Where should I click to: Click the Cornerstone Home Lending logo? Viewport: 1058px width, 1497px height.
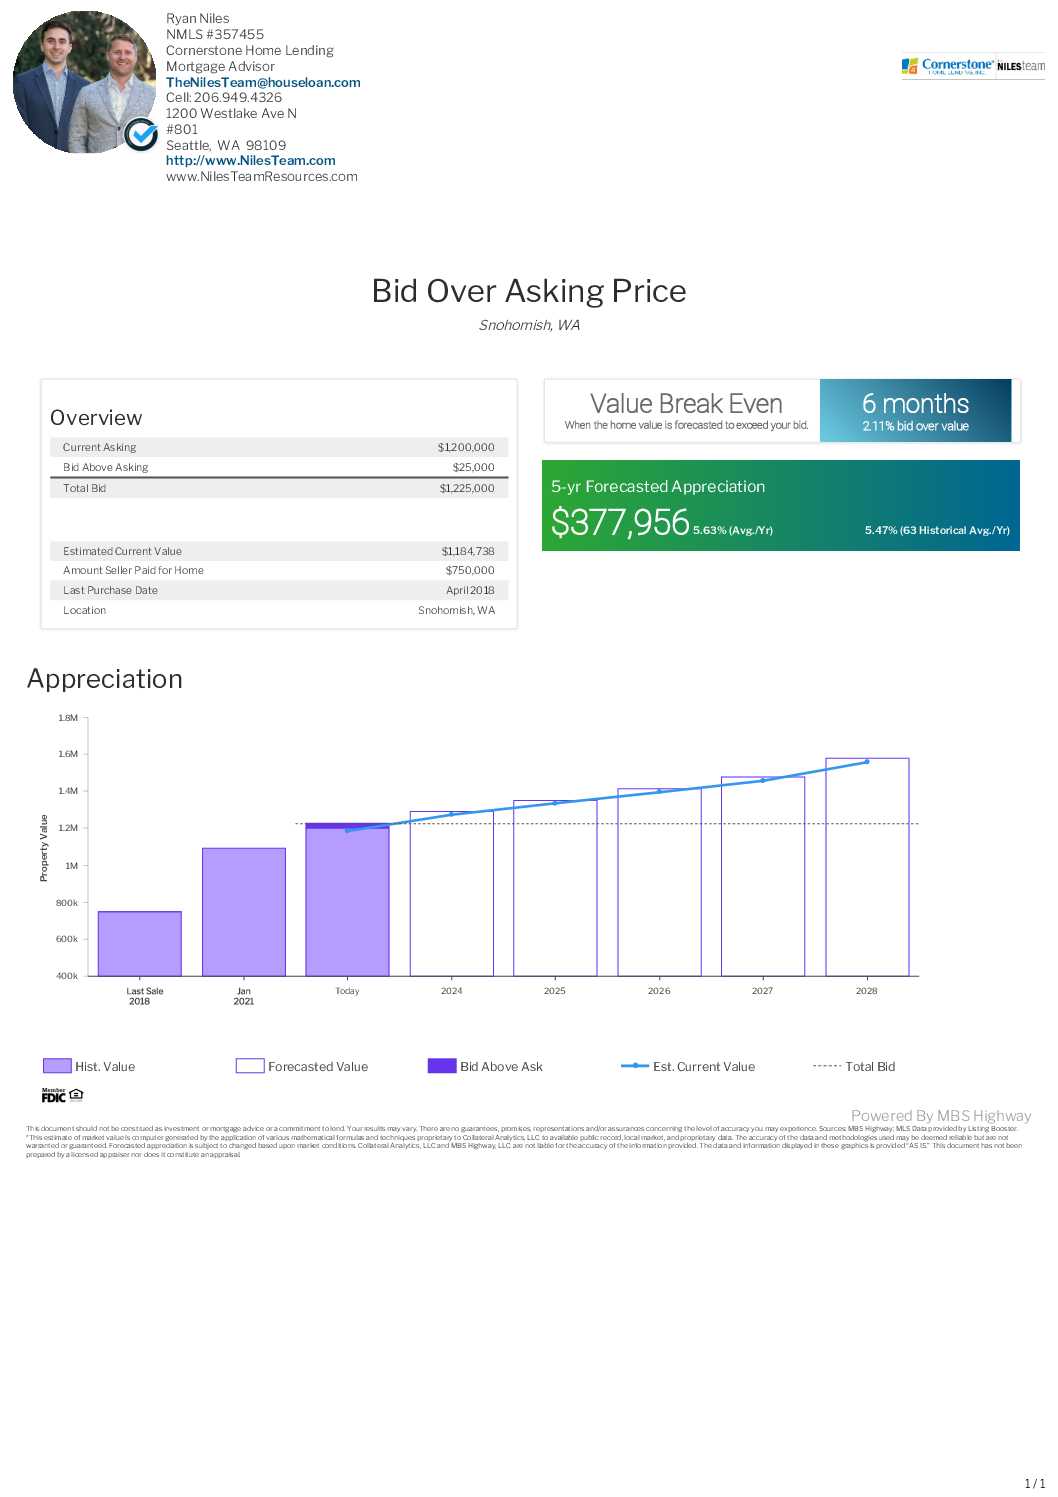(x=971, y=66)
